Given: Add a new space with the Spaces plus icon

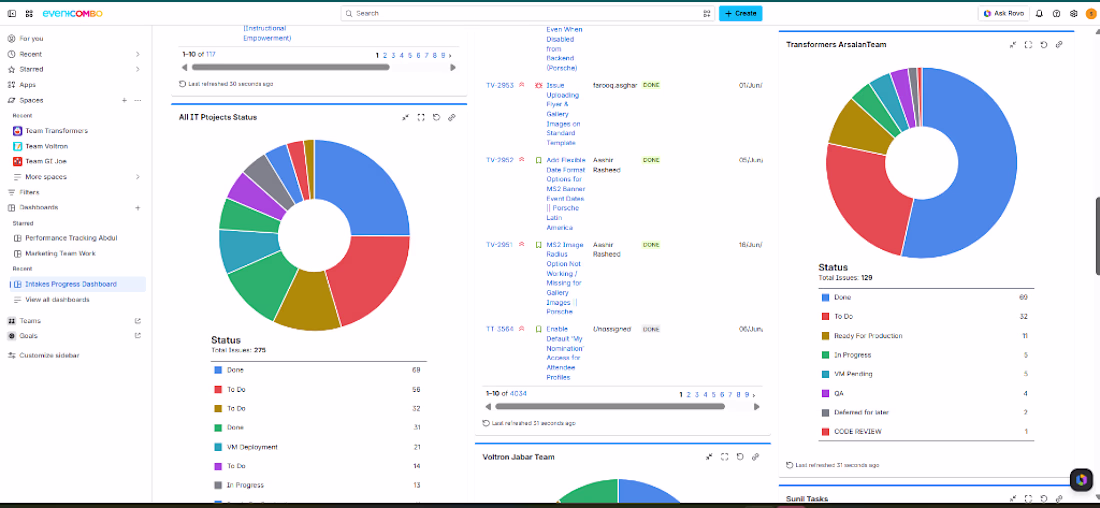Looking at the screenshot, I should 124,100.
